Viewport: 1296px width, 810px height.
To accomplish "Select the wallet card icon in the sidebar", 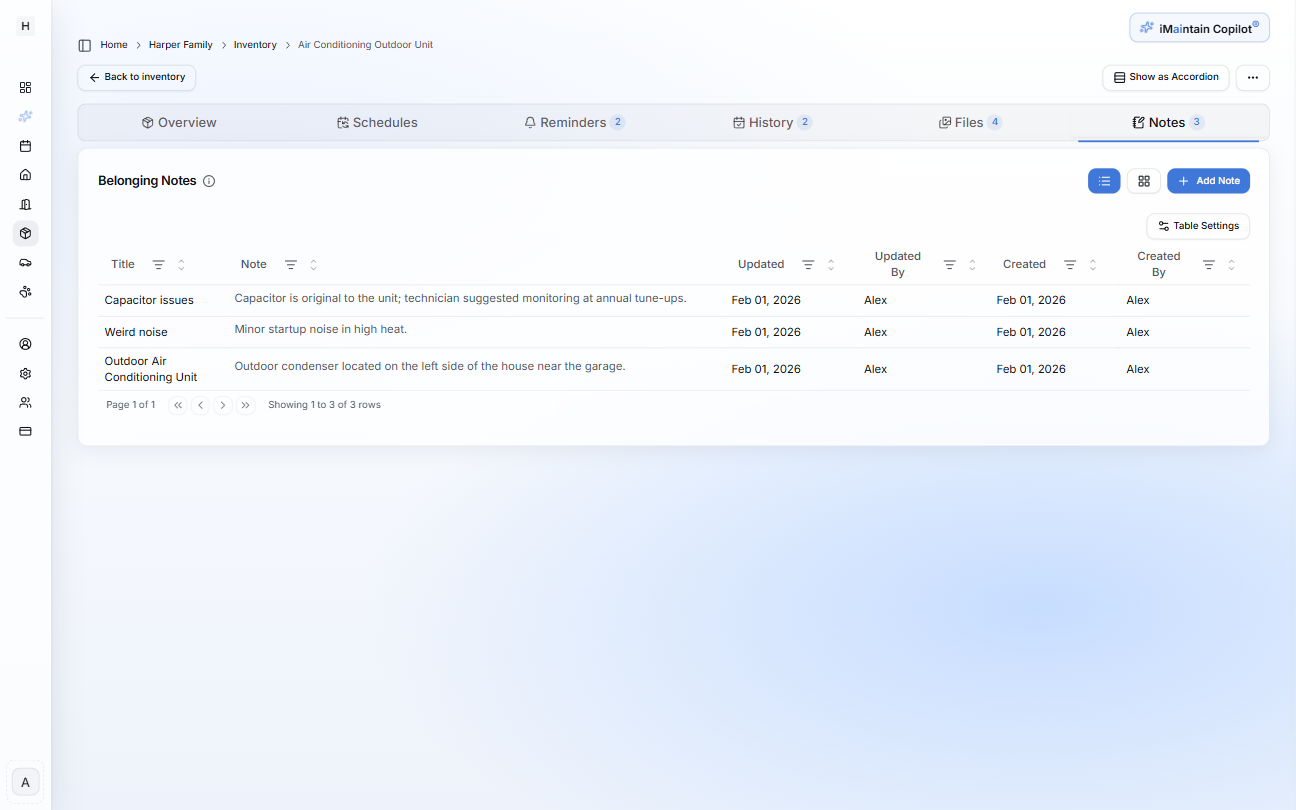I will (x=25, y=431).
